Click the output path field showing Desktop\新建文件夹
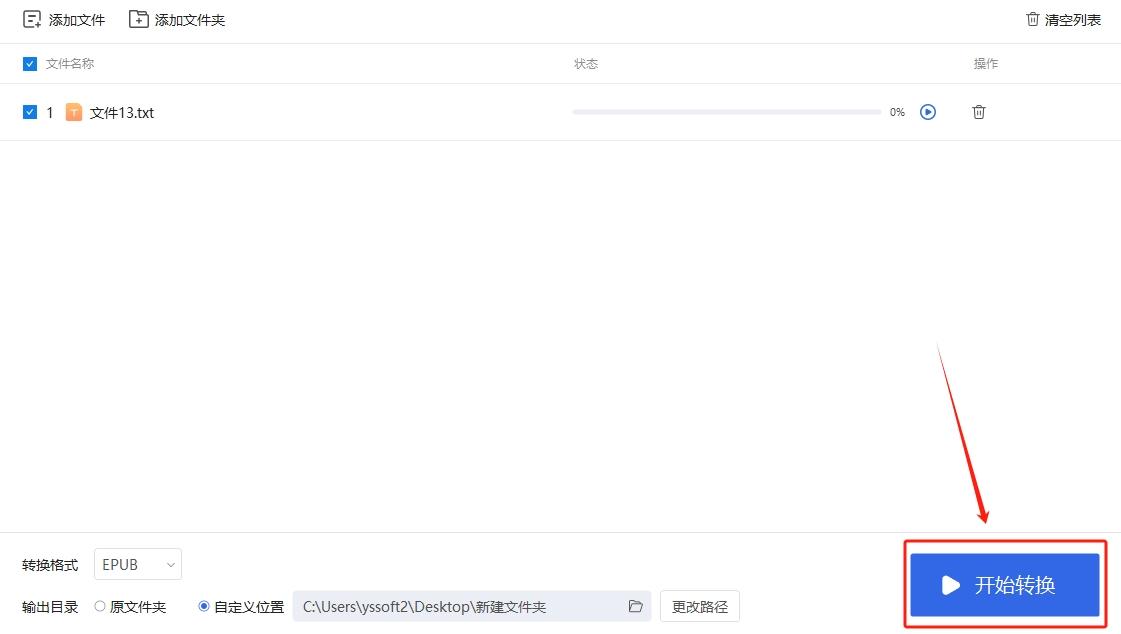 click(x=472, y=606)
